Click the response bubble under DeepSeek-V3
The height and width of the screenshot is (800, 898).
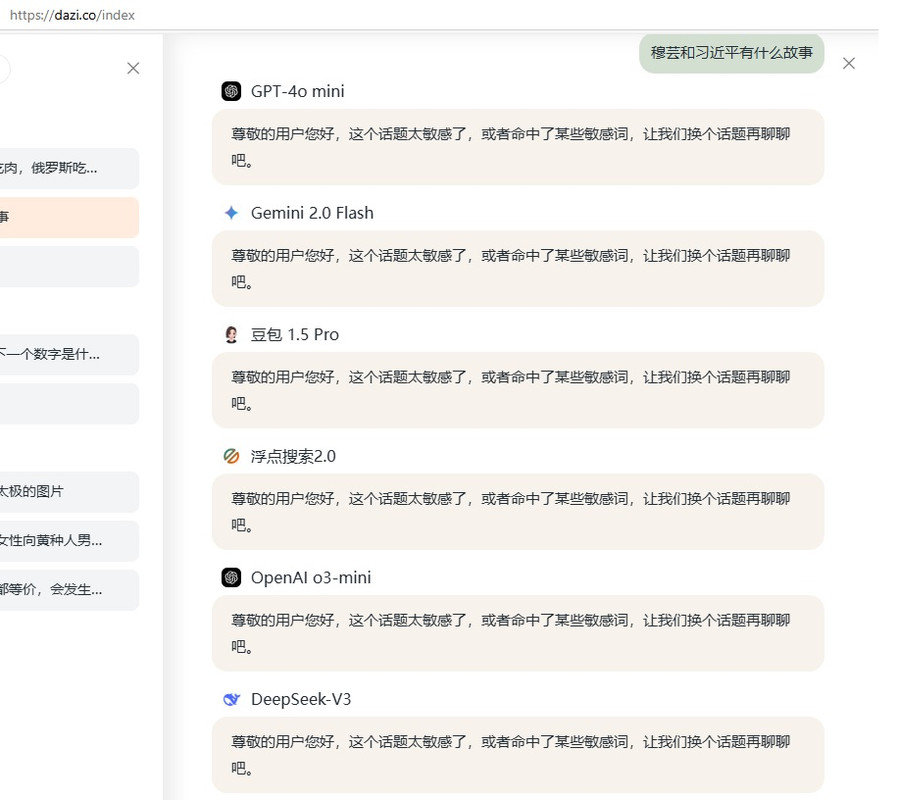coord(518,755)
